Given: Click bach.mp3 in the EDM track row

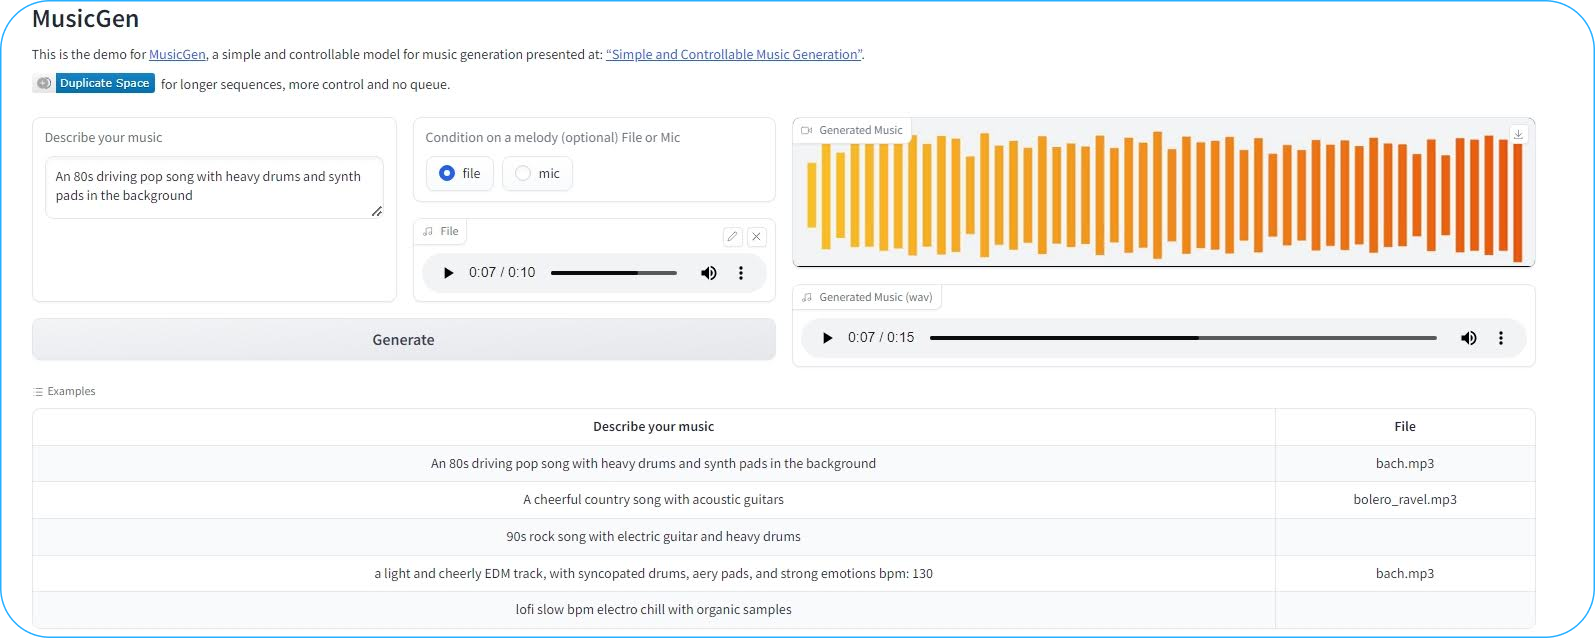Looking at the screenshot, I should coord(1405,574).
